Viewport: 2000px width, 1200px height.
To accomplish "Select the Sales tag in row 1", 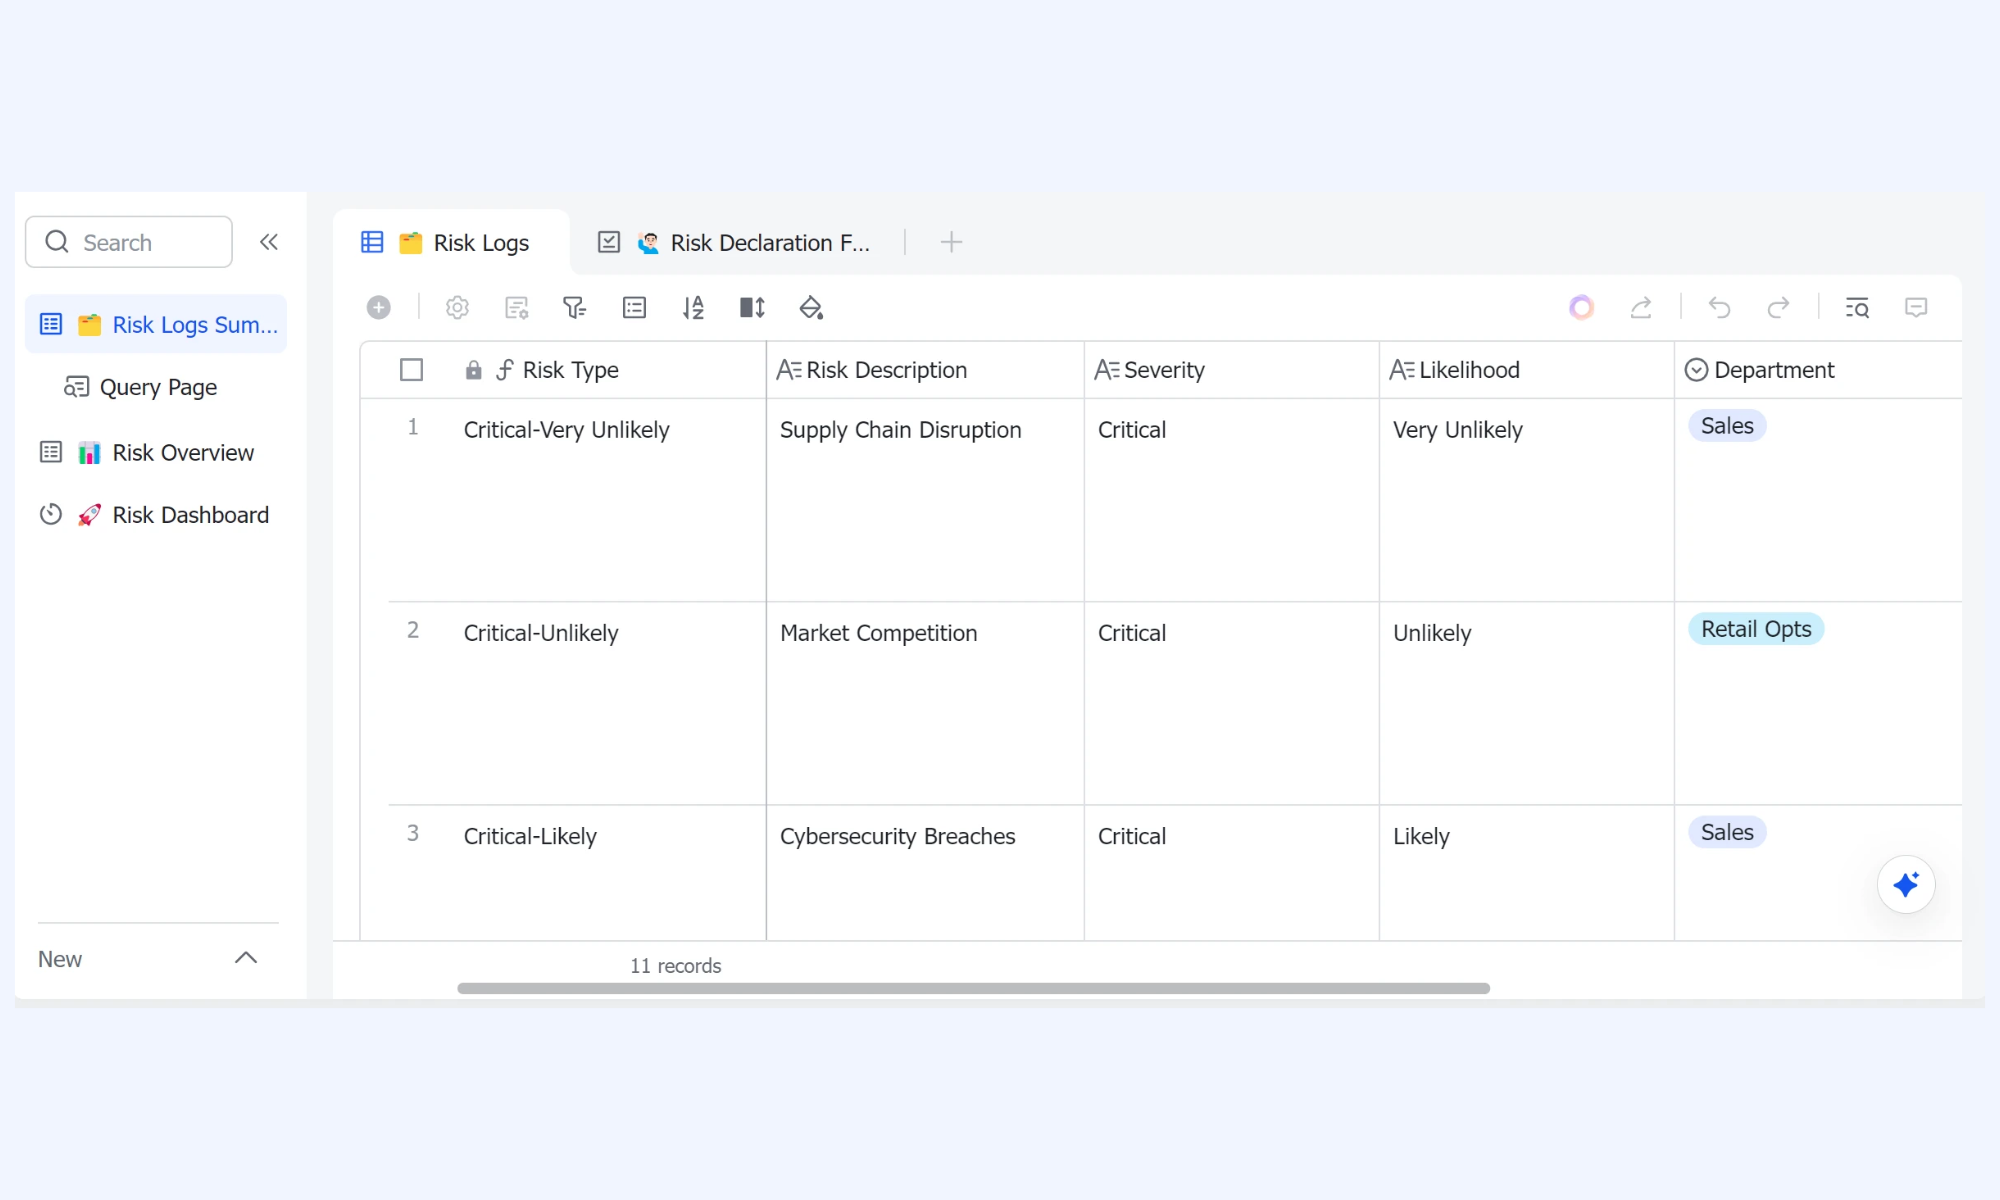I will (1727, 426).
